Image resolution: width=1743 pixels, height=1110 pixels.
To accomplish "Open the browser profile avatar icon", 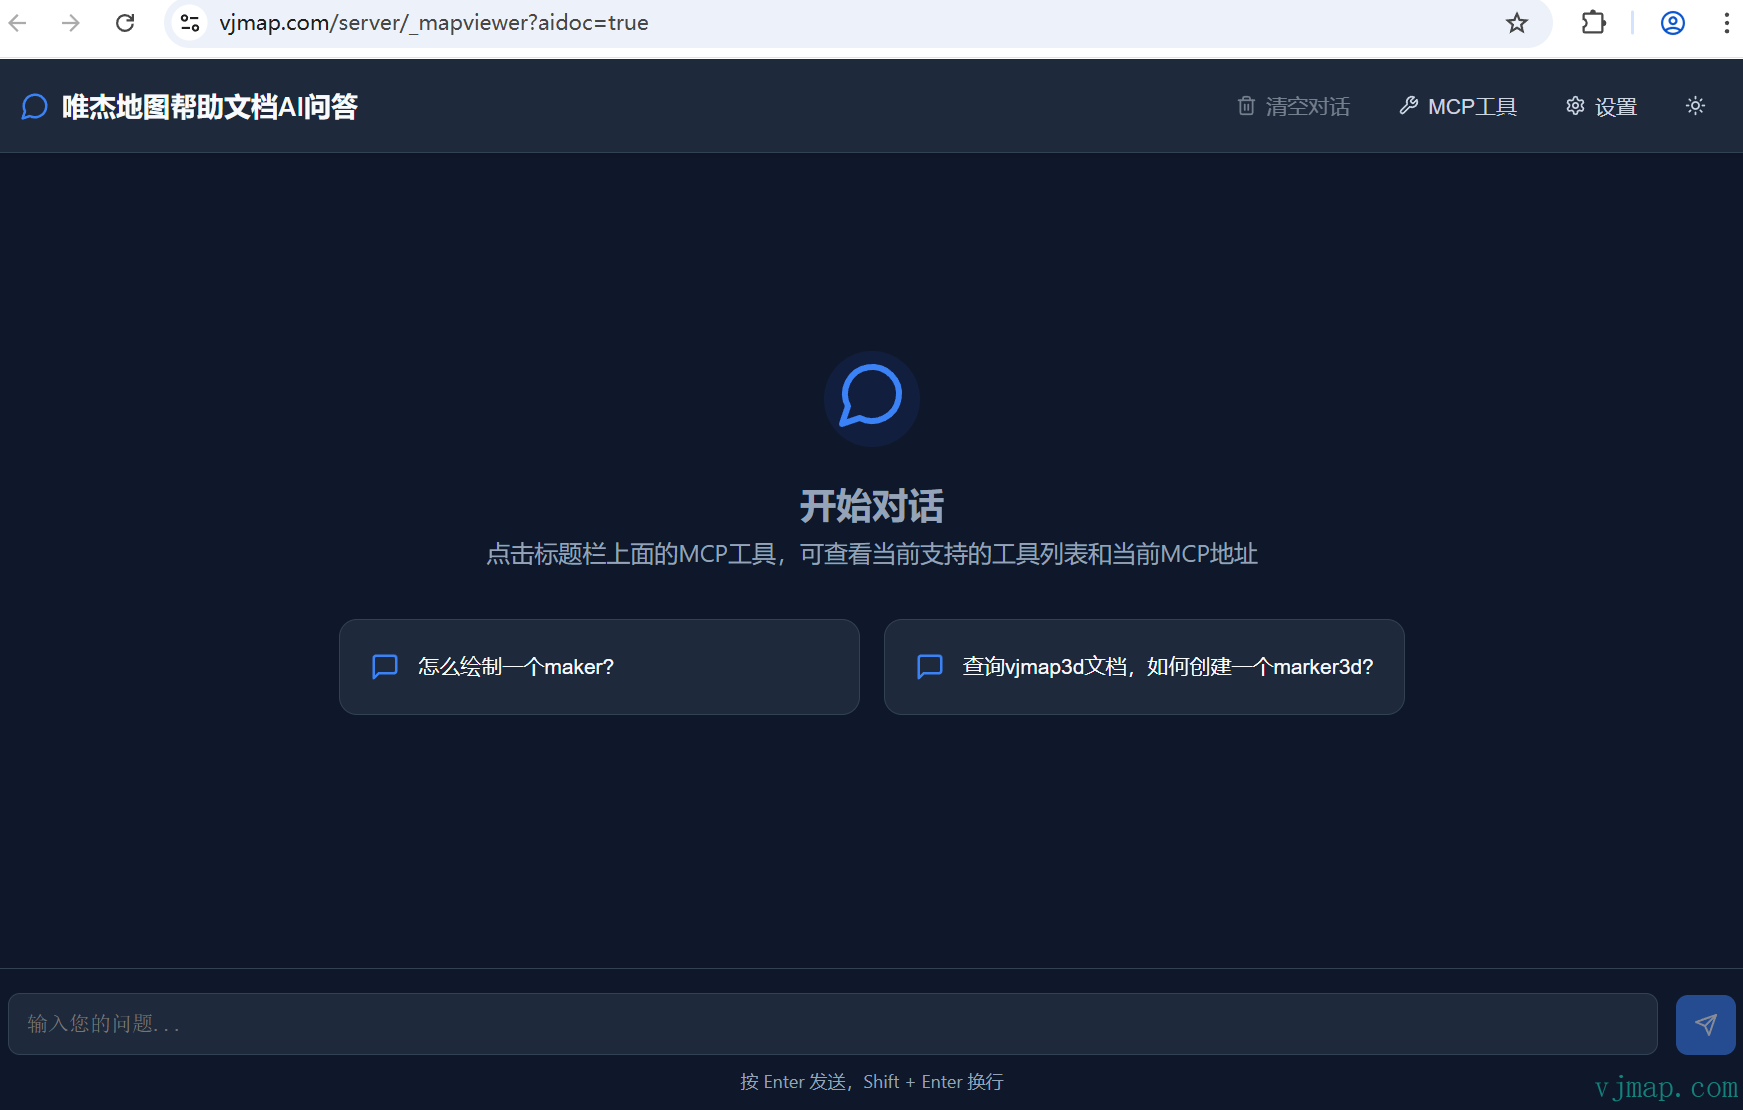I will (1673, 23).
